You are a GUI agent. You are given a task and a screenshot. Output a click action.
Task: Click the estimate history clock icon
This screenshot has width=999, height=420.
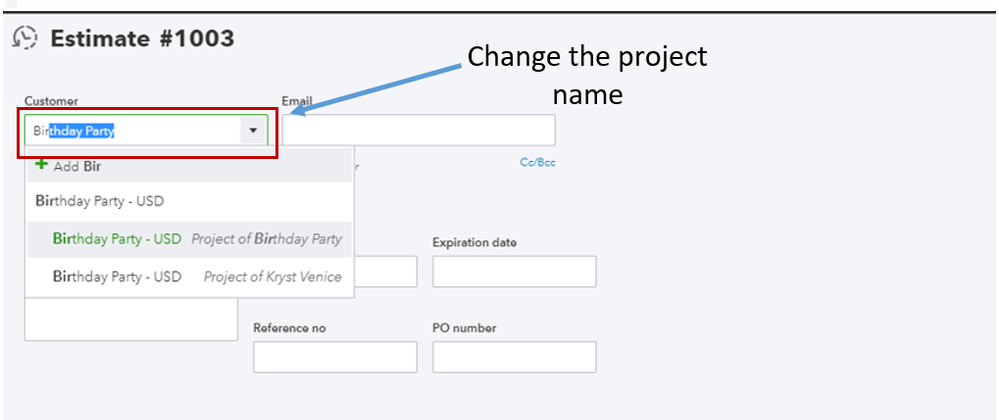point(24,39)
